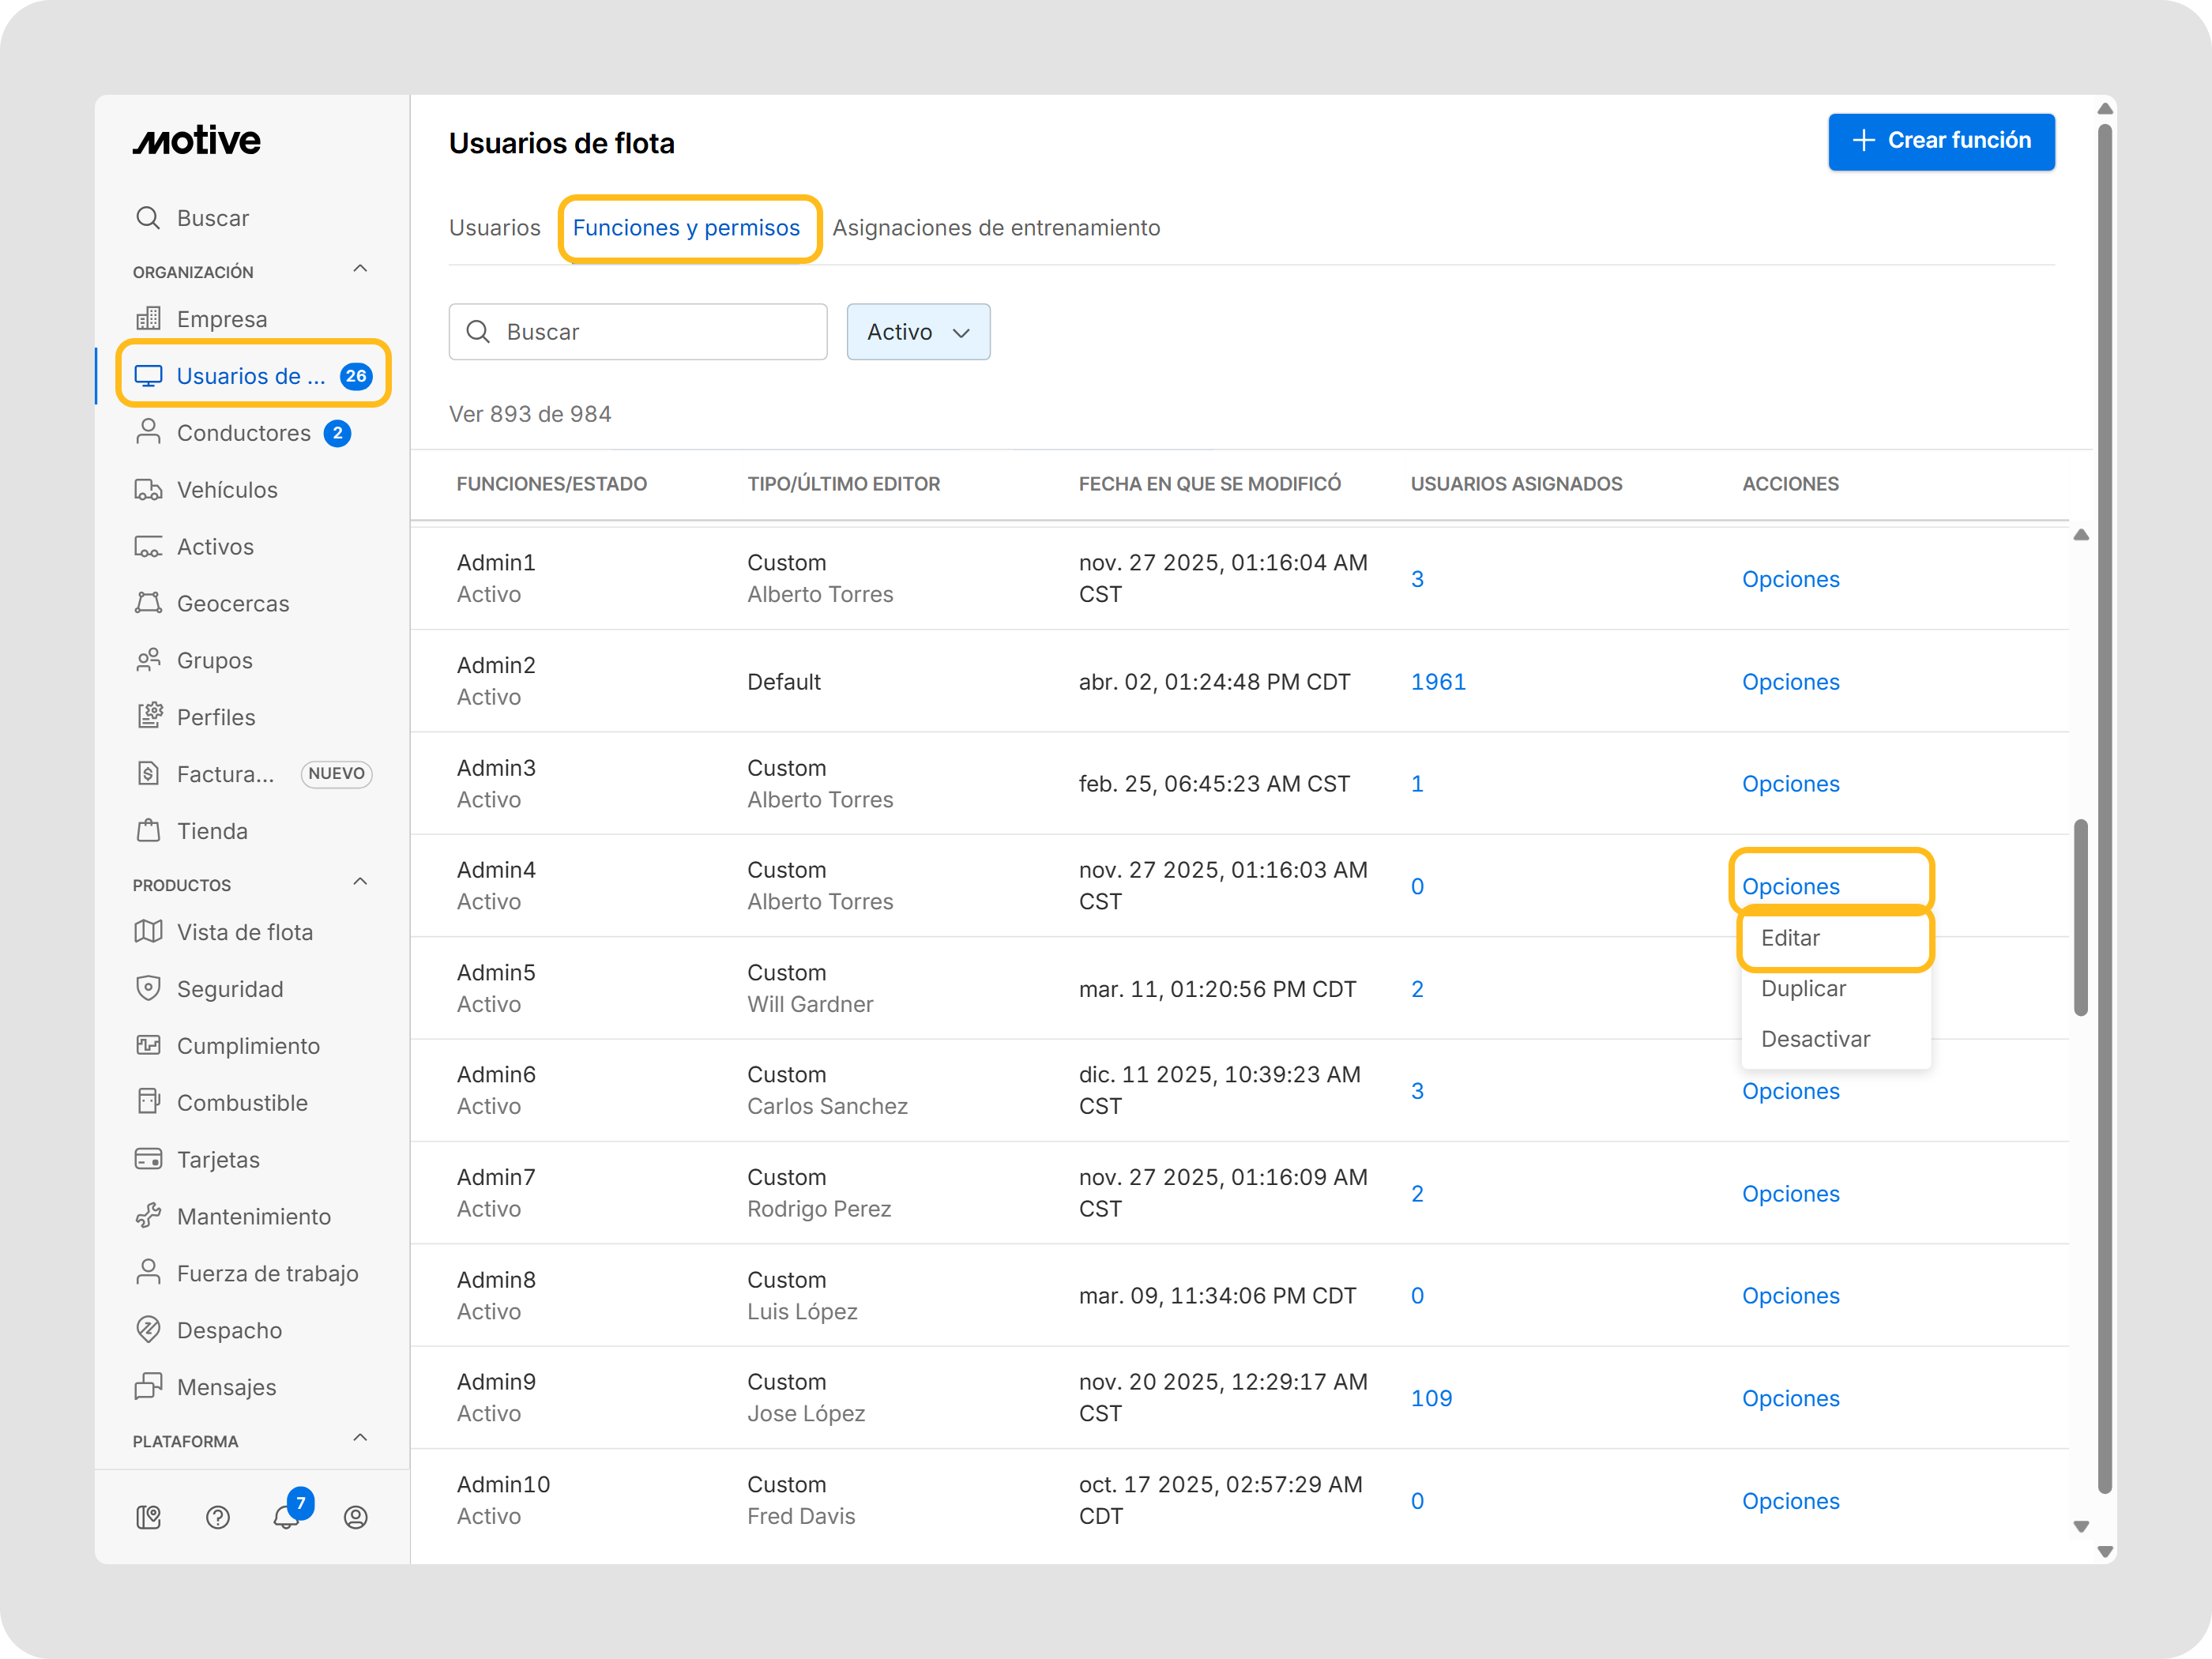Collapse the PLATAFORMA section

[360, 1438]
